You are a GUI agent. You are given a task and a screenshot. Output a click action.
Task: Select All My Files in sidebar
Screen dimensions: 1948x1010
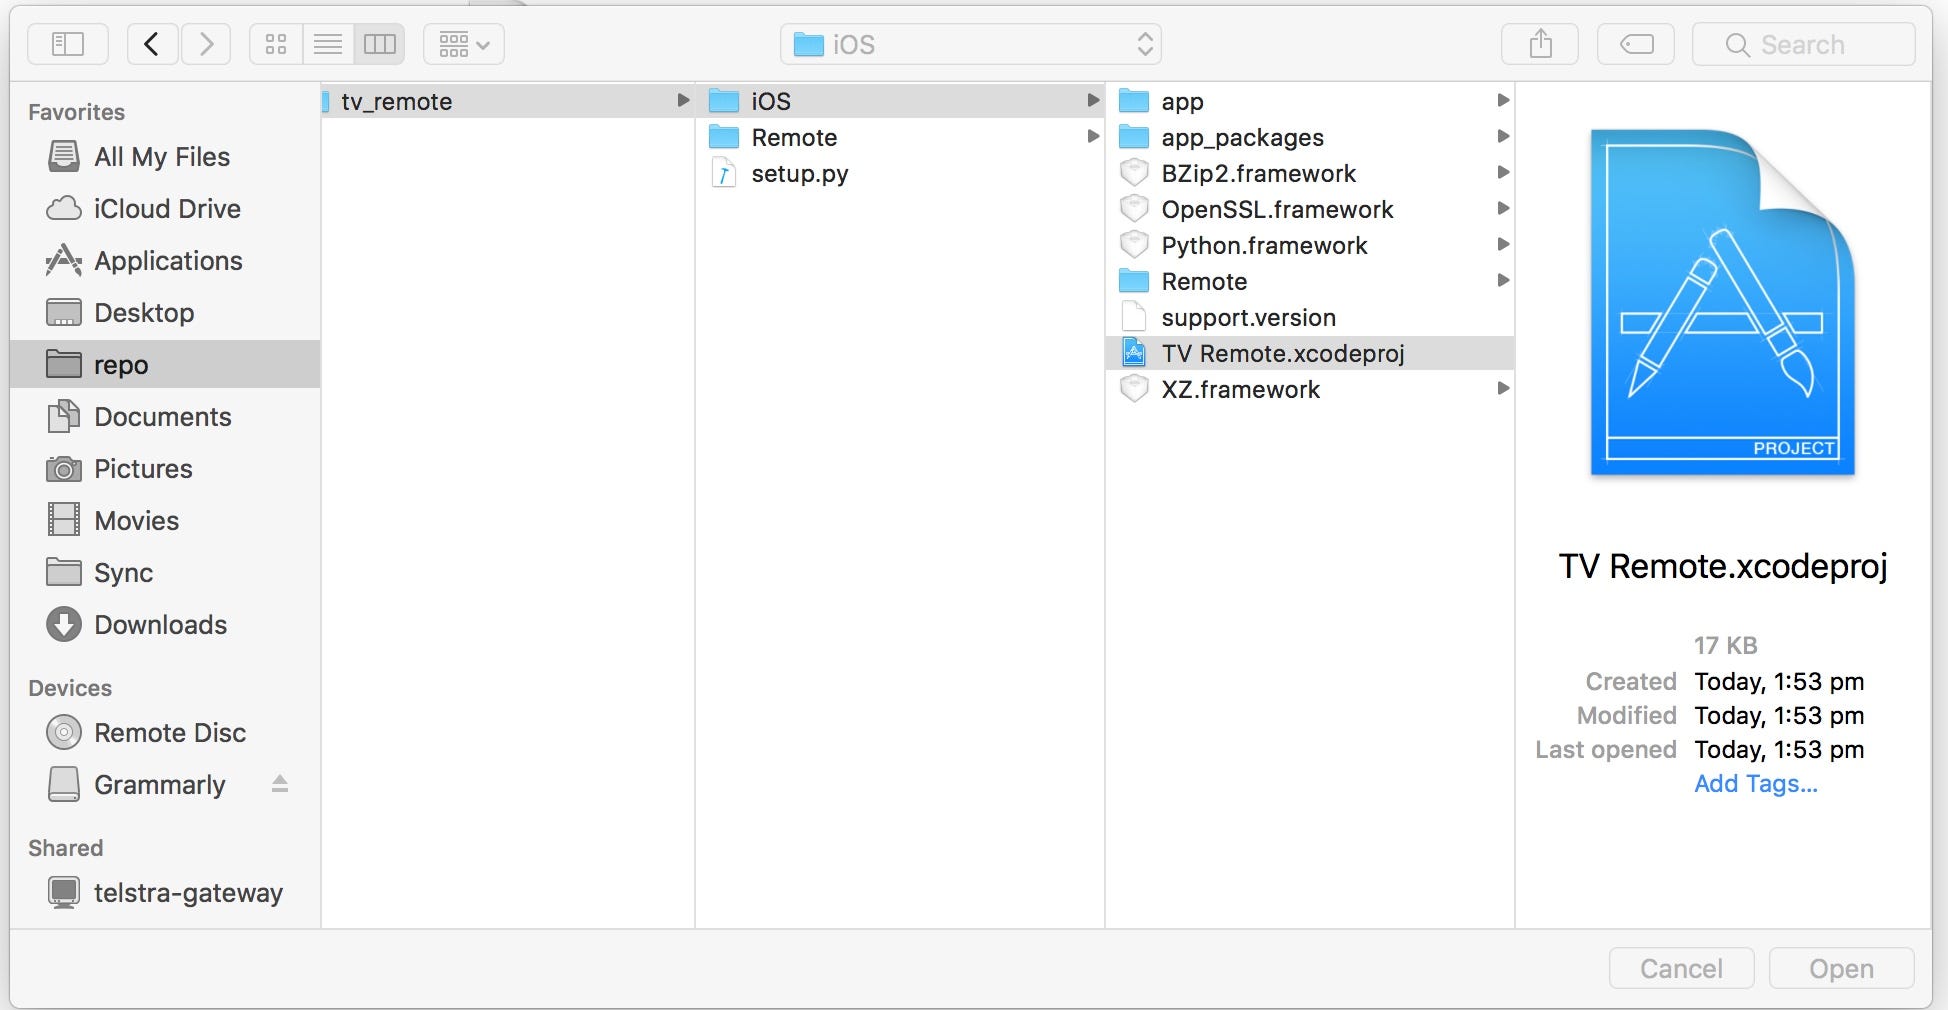pos(165,157)
